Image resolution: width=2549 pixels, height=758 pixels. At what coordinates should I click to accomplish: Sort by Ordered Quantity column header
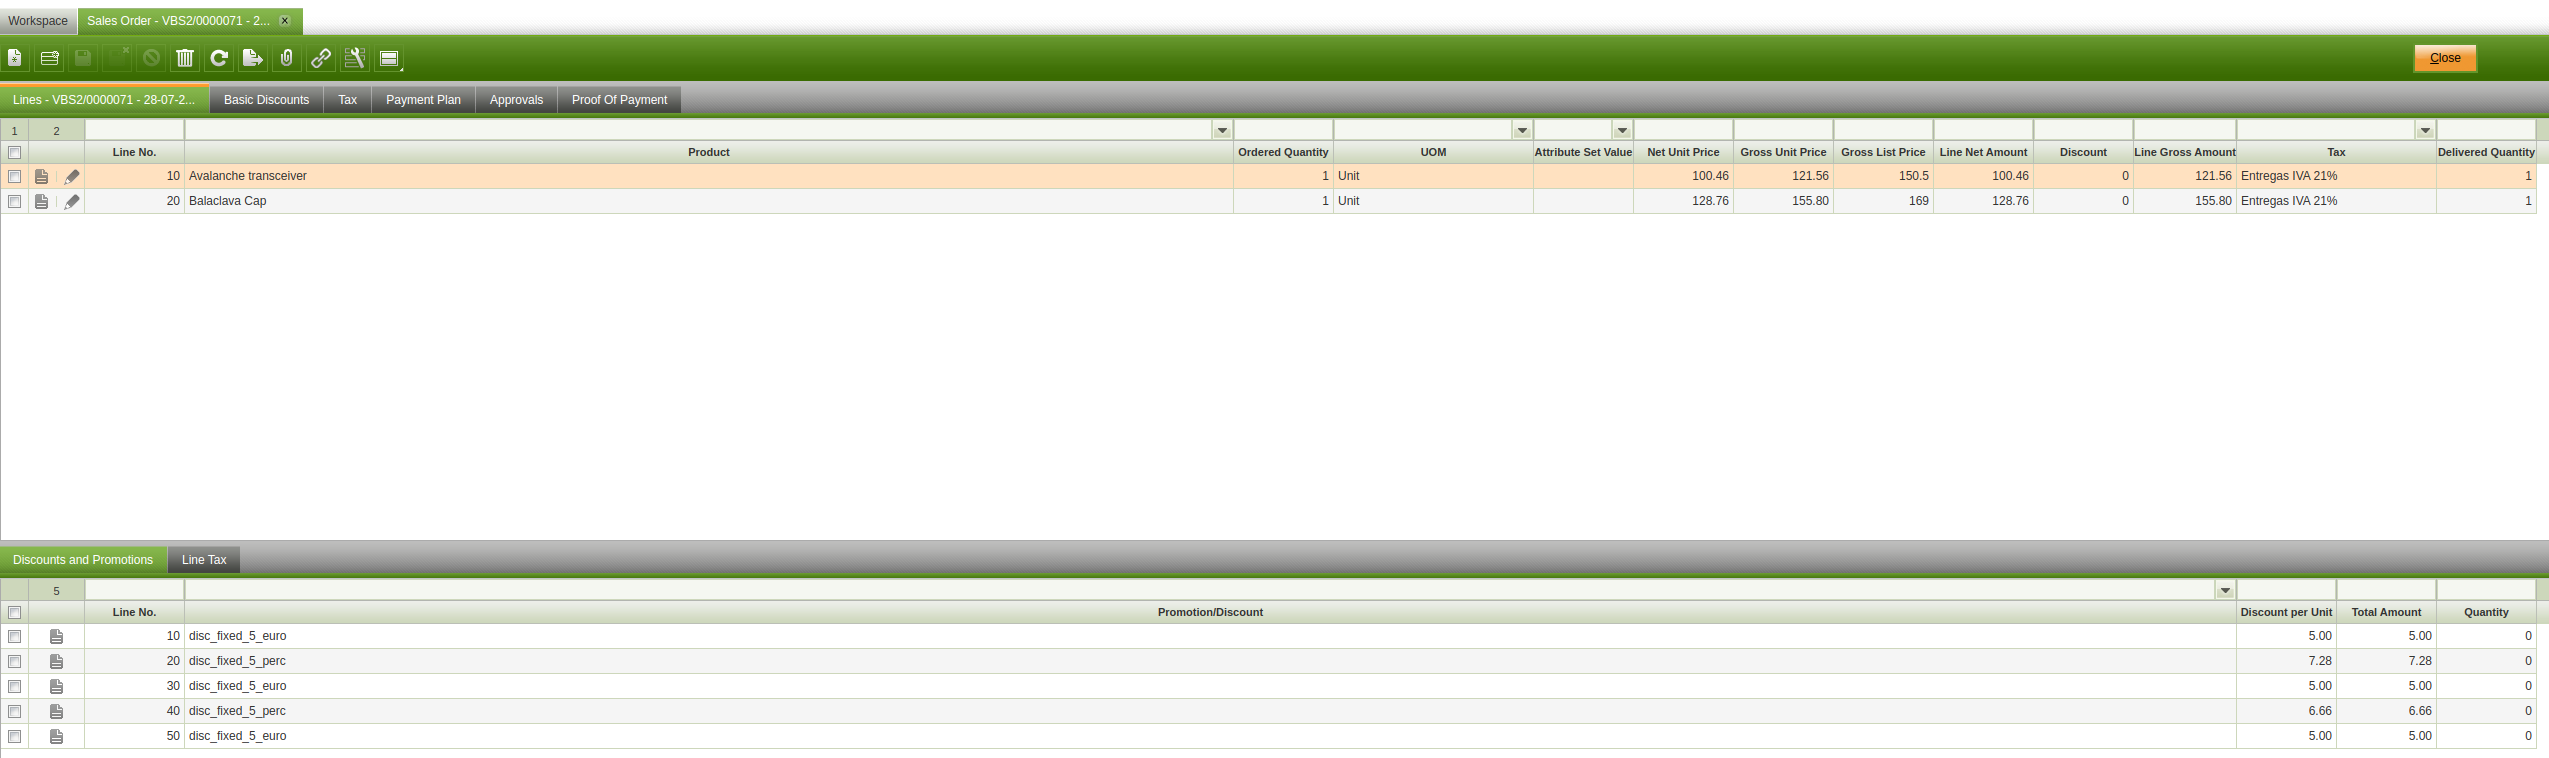pos(1283,152)
